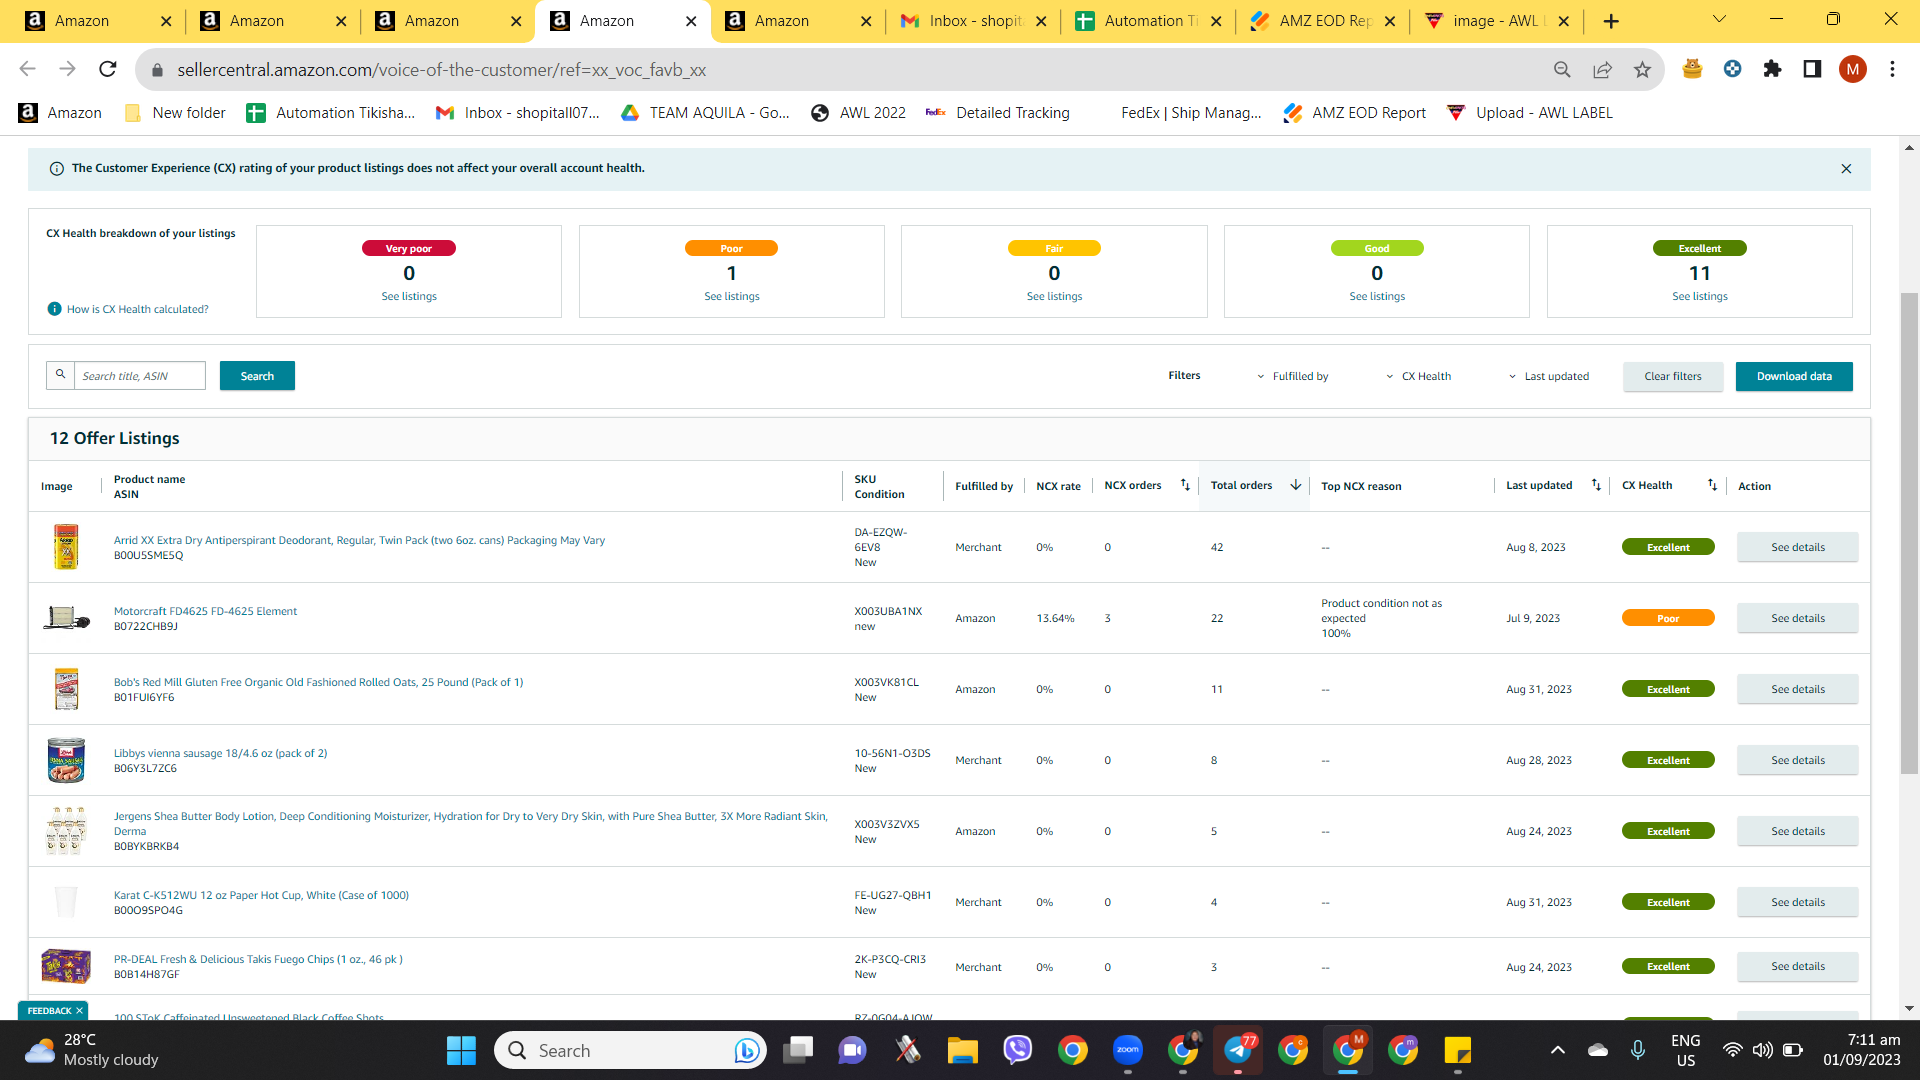The height and width of the screenshot is (1080, 1920).
Task: Open the AWL 2022 bookmark
Action: (859, 113)
